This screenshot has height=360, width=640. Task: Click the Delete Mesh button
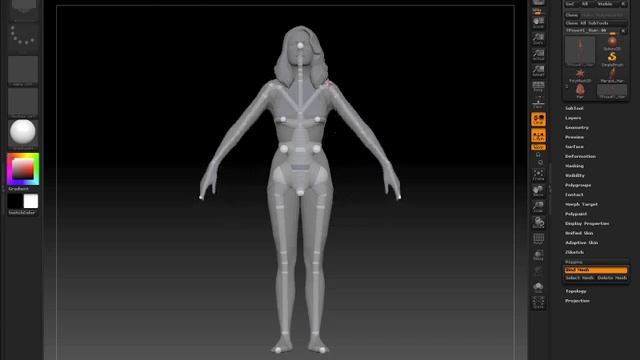click(x=612, y=278)
